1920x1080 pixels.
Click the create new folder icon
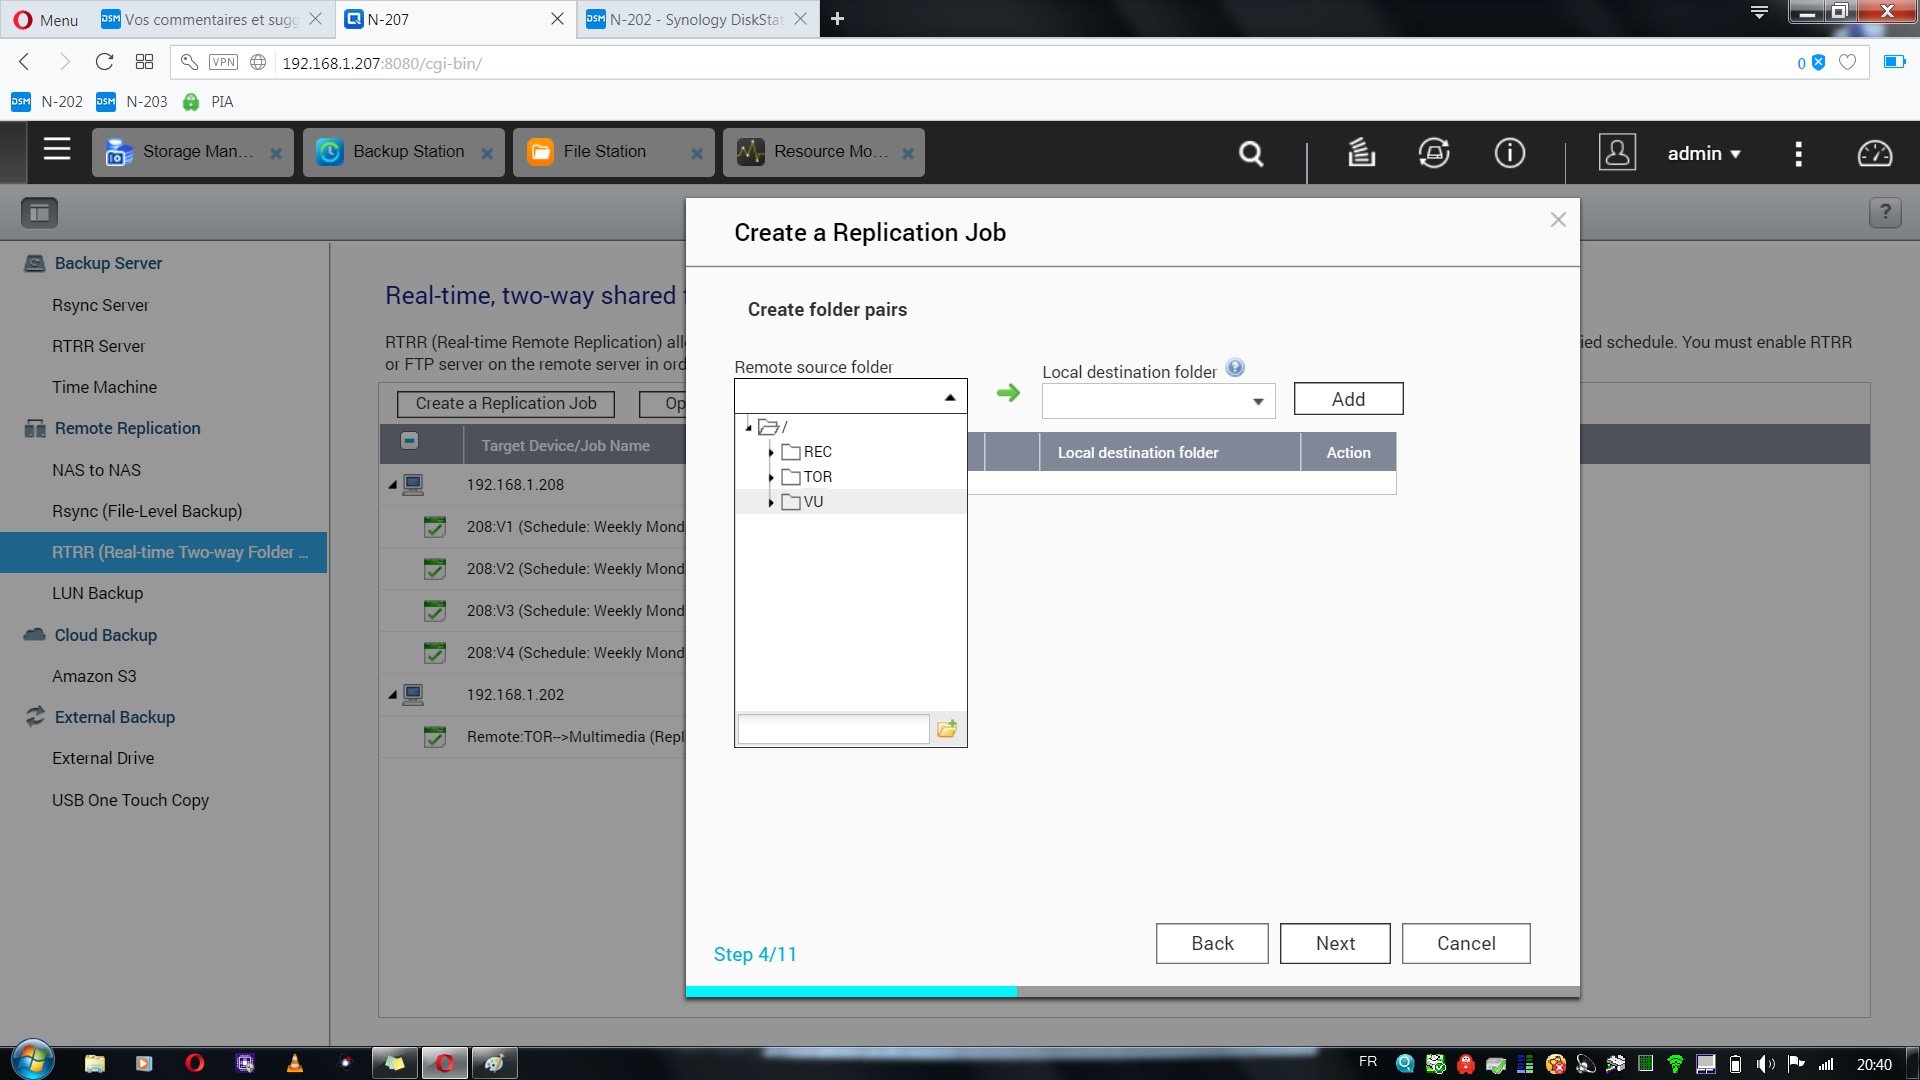(947, 729)
